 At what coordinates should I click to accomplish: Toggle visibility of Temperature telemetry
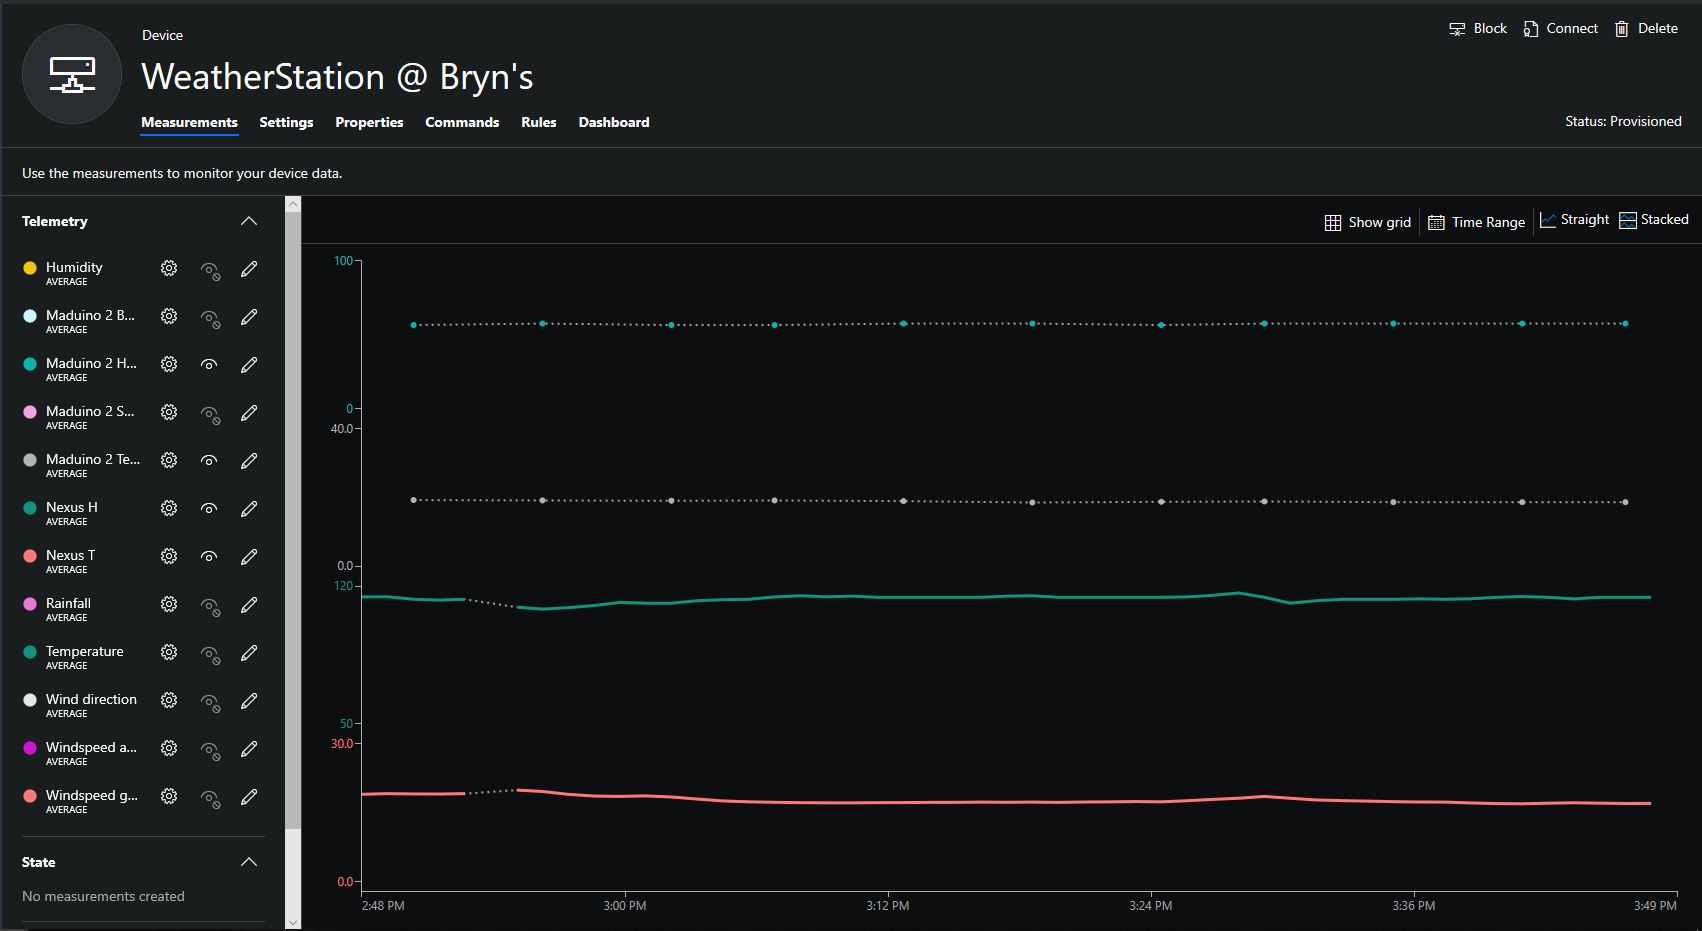[x=210, y=653]
